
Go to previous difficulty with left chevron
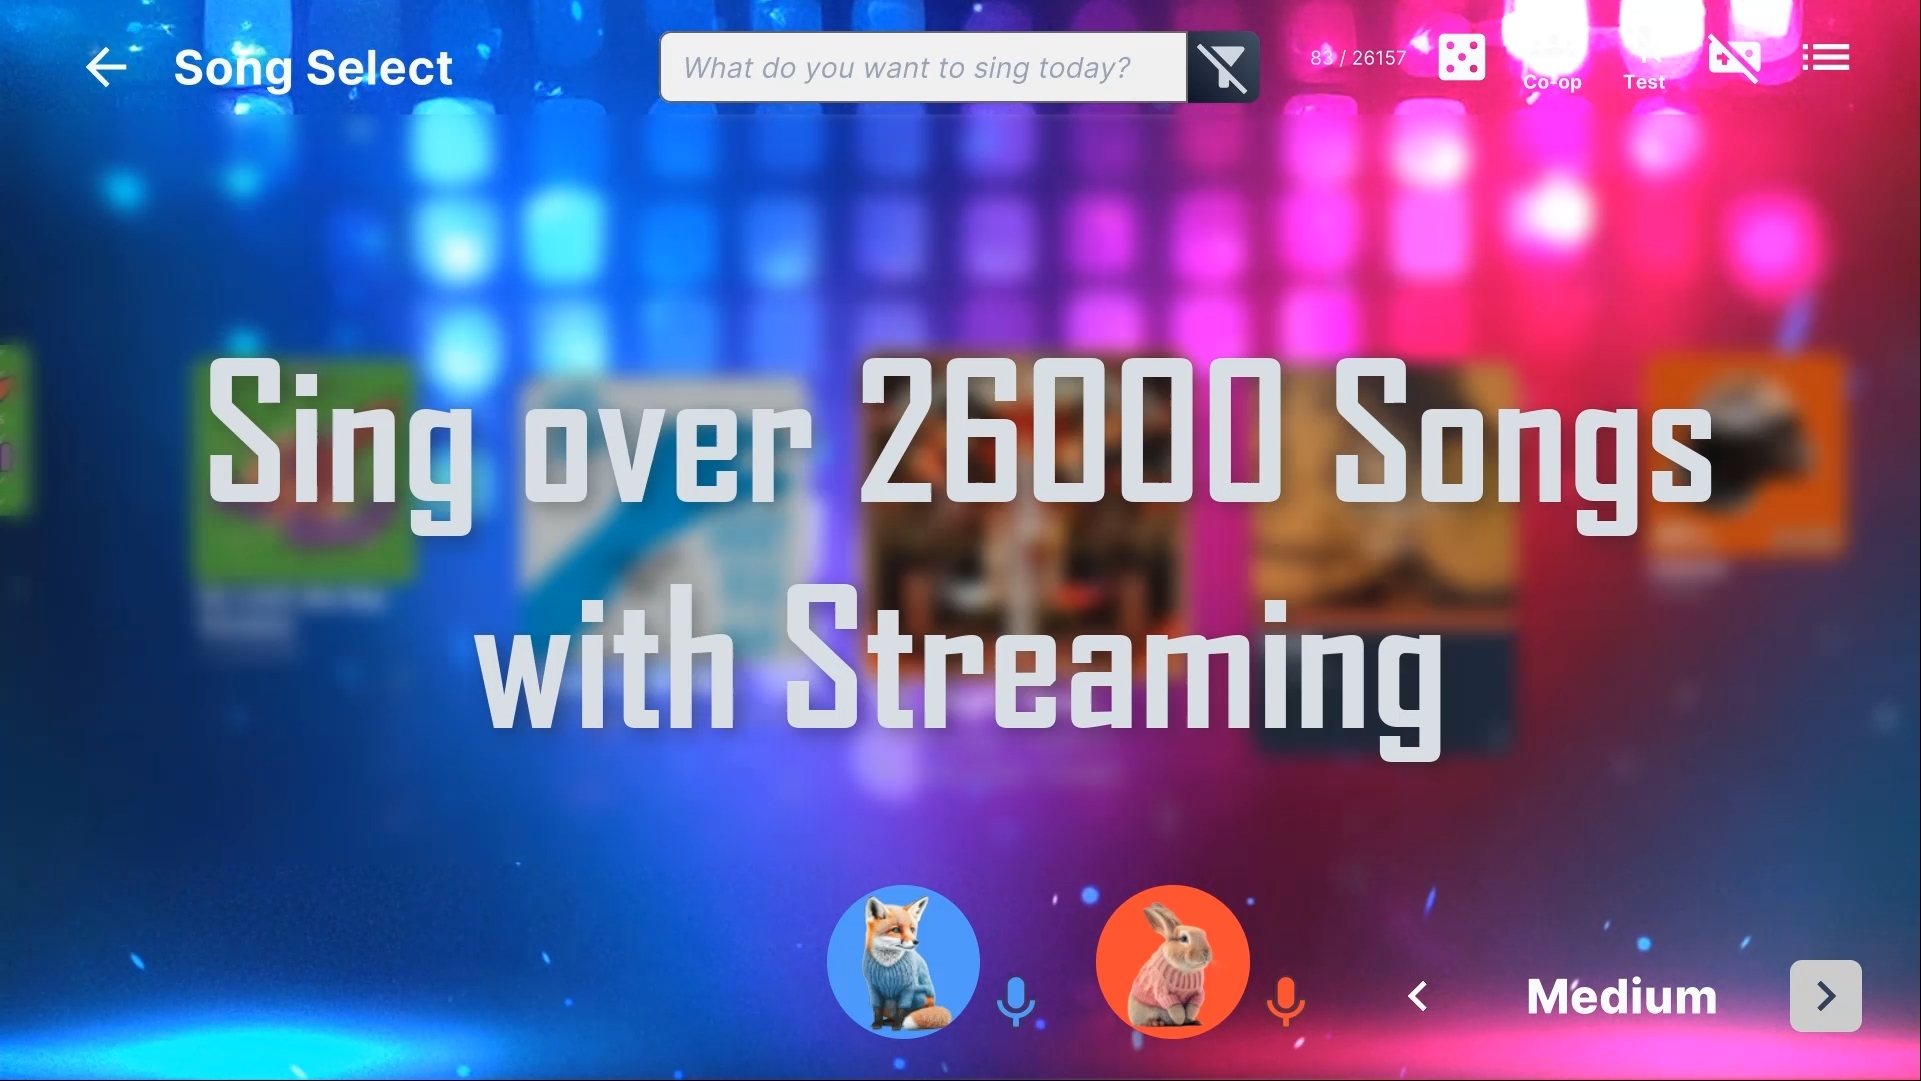coord(1417,996)
